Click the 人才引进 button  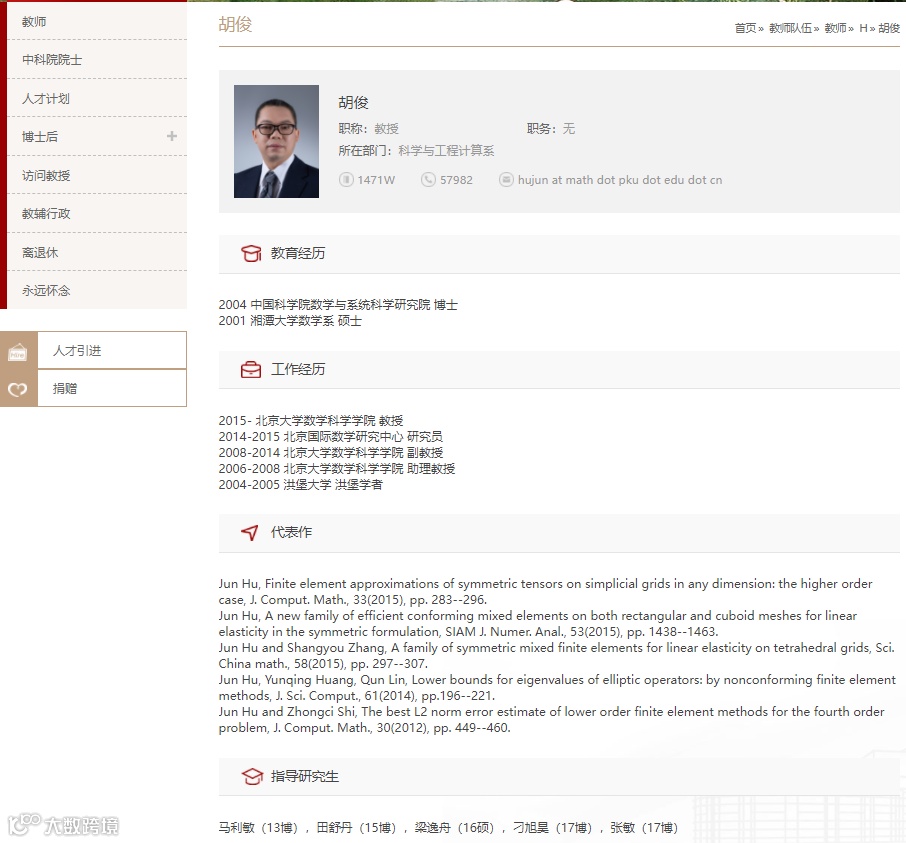click(112, 350)
